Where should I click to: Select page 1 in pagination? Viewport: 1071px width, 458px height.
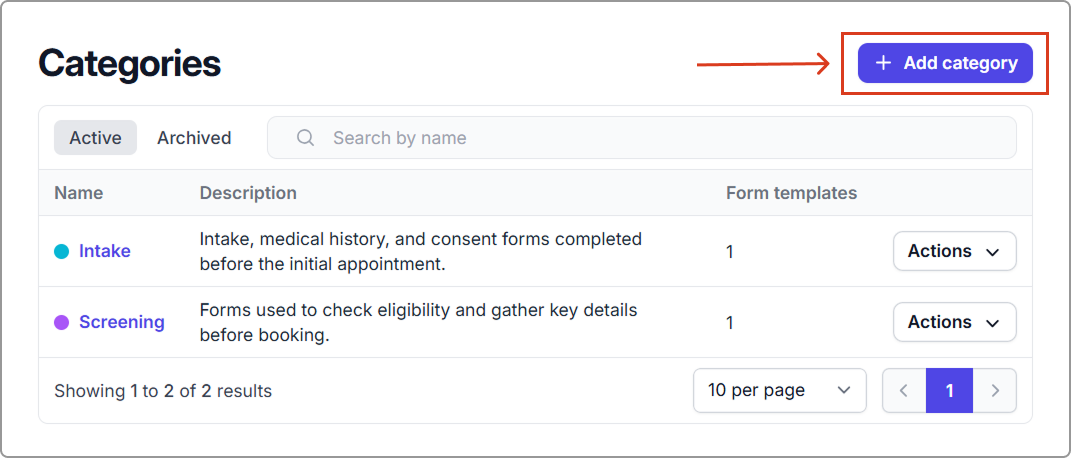pyautogui.click(x=949, y=391)
